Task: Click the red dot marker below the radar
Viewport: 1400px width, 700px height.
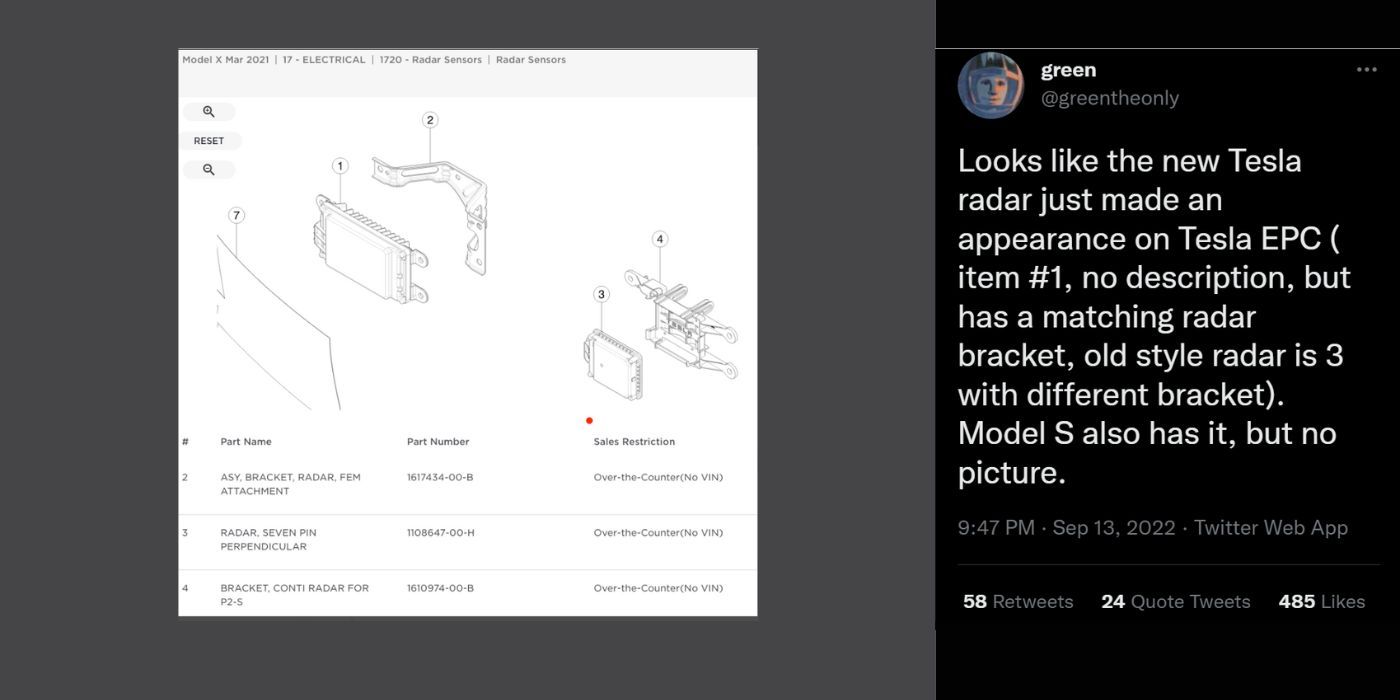Action: 589,421
